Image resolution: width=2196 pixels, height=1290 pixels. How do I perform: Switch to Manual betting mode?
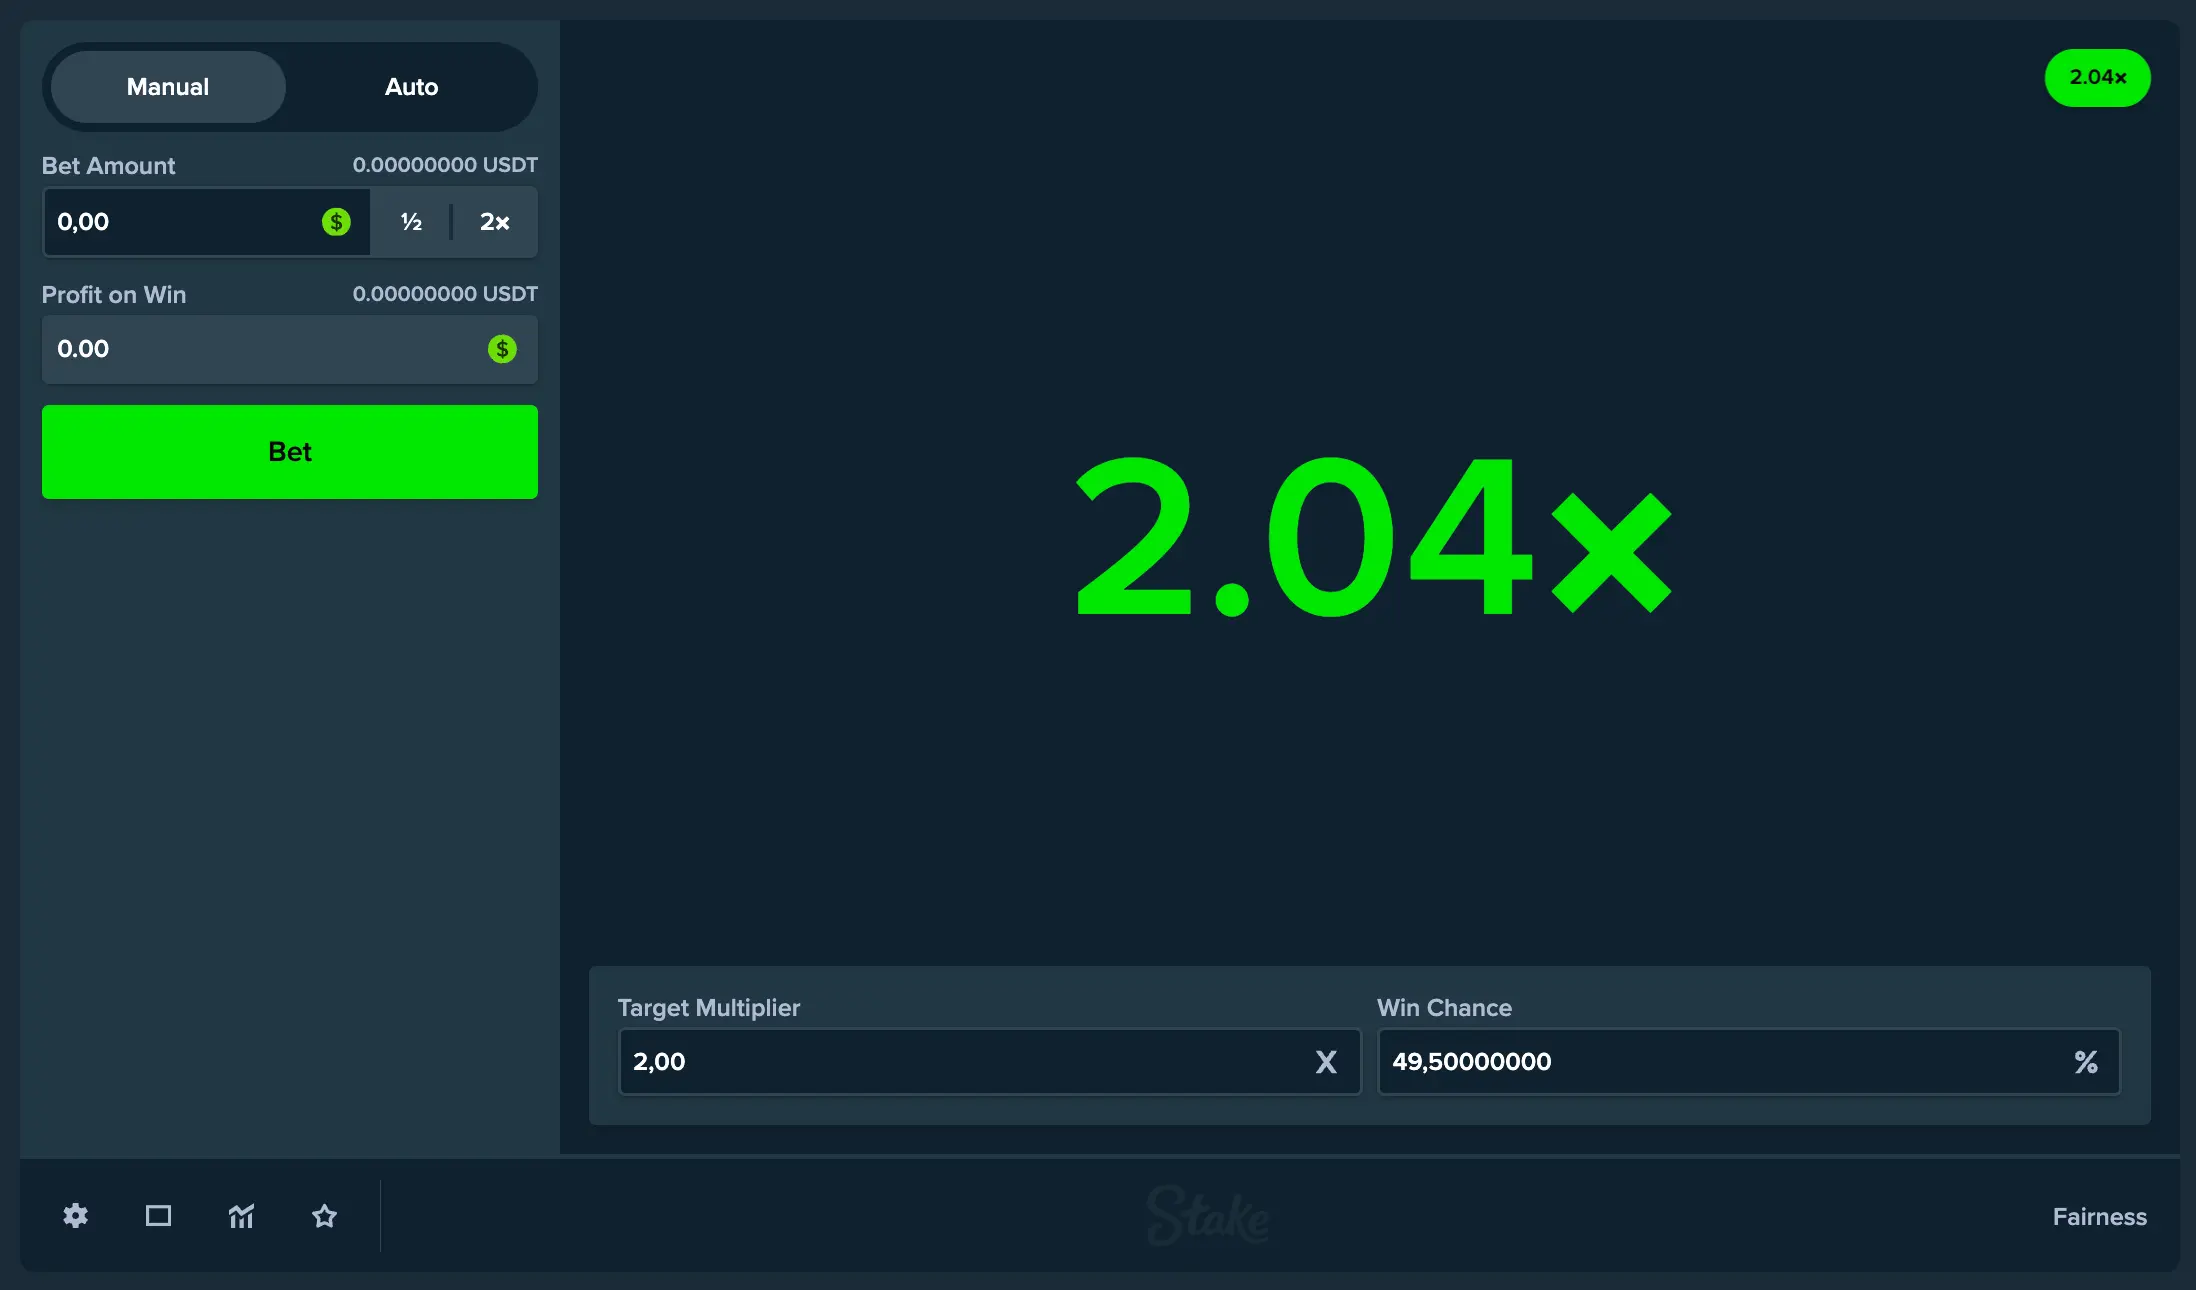click(x=168, y=87)
